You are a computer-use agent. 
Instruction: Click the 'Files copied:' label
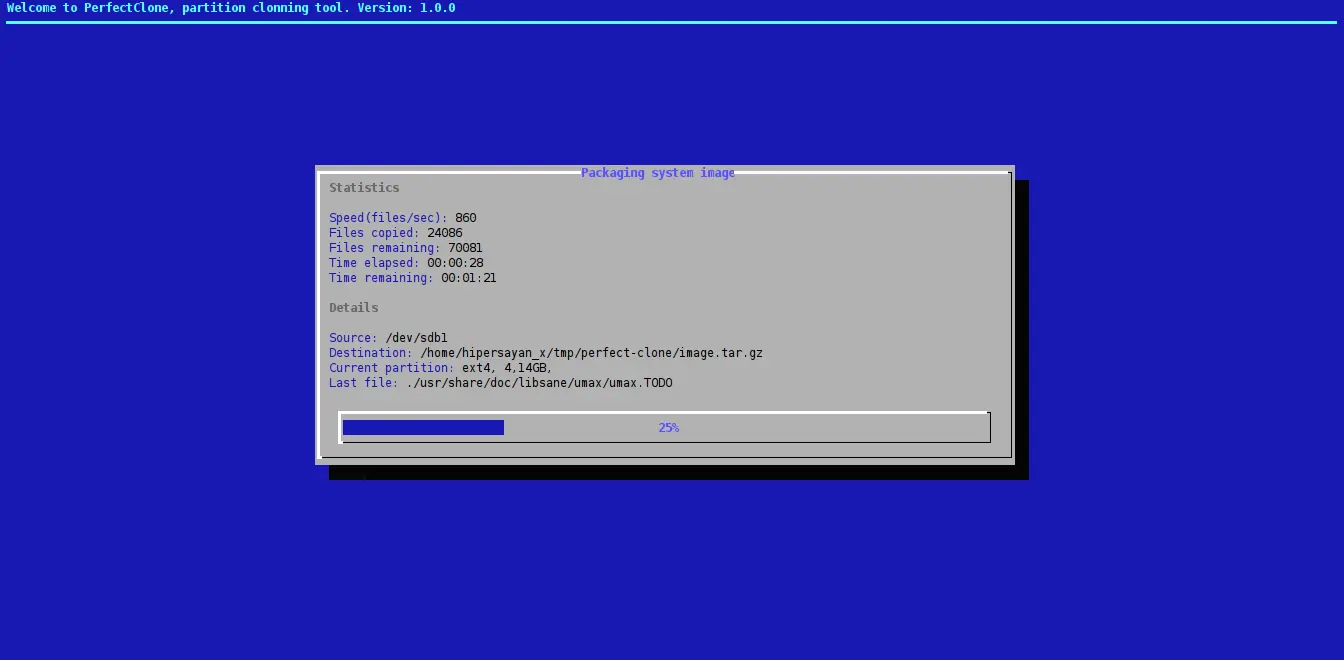pyautogui.click(x=375, y=233)
